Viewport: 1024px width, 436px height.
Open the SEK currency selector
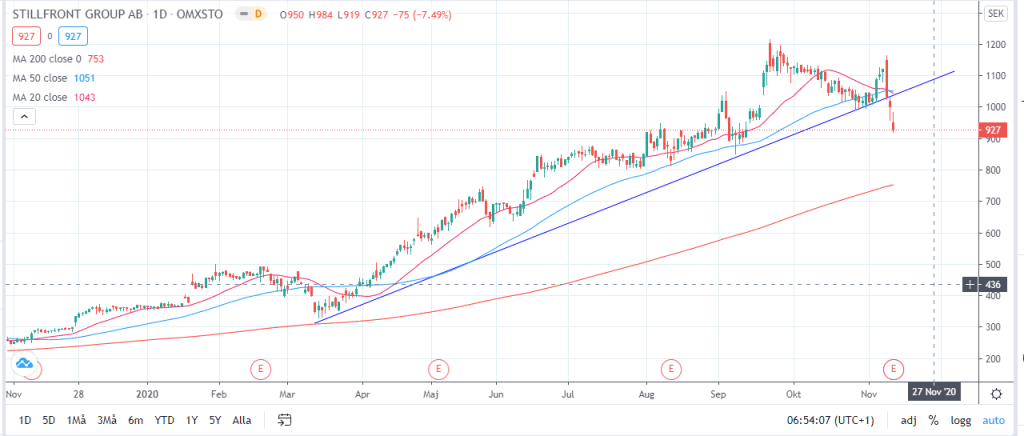[x=995, y=13]
